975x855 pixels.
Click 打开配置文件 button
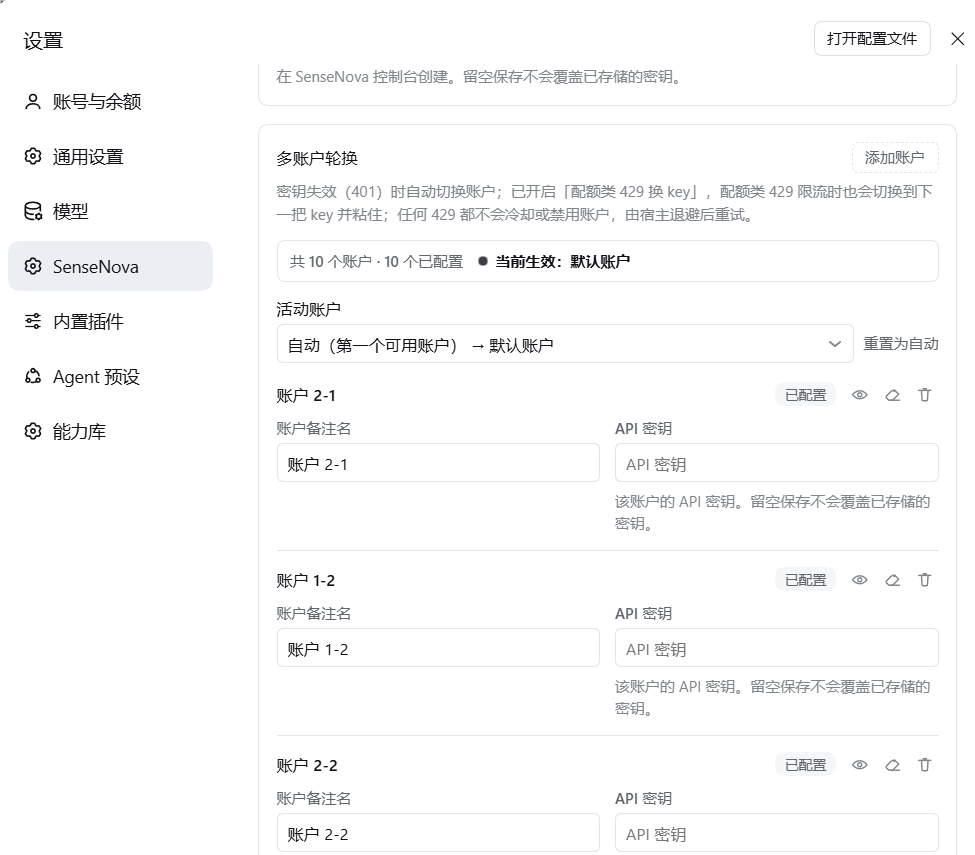872,39
